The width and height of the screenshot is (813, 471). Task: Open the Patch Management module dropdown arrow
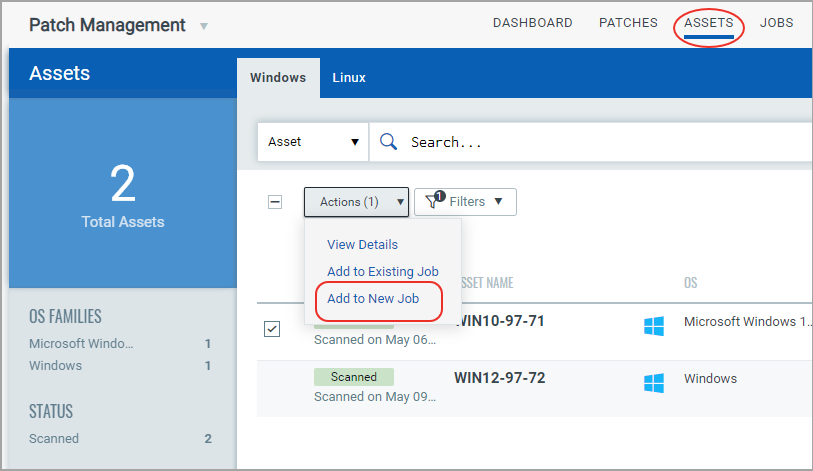(x=204, y=26)
